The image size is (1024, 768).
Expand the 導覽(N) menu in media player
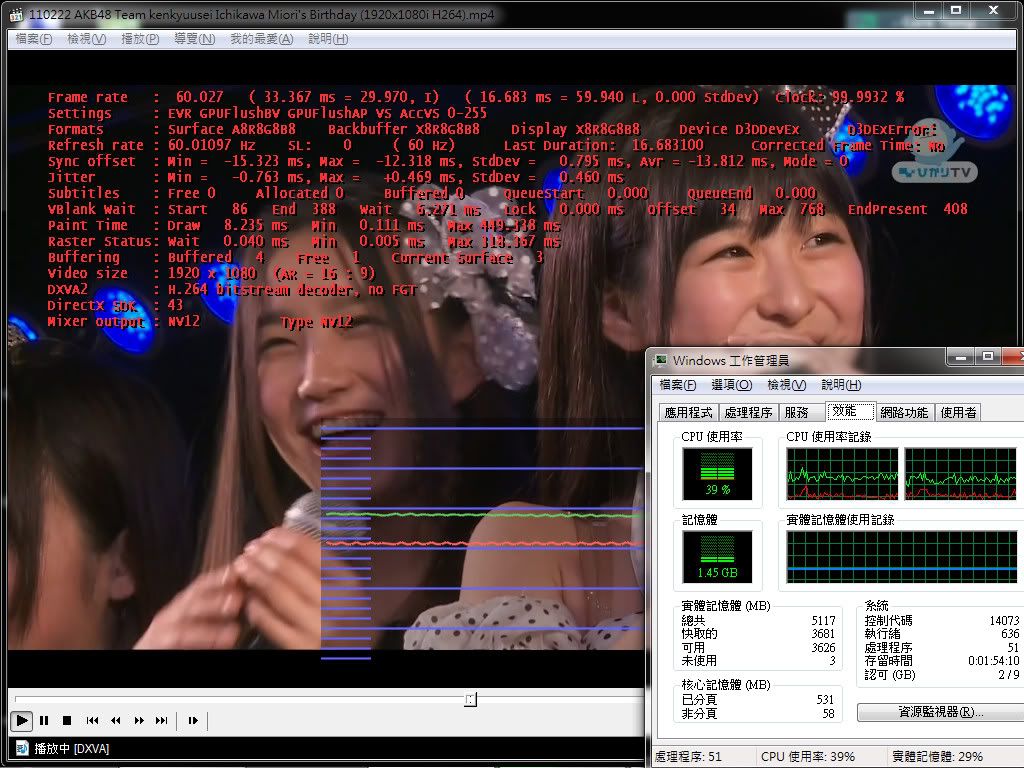(194, 39)
